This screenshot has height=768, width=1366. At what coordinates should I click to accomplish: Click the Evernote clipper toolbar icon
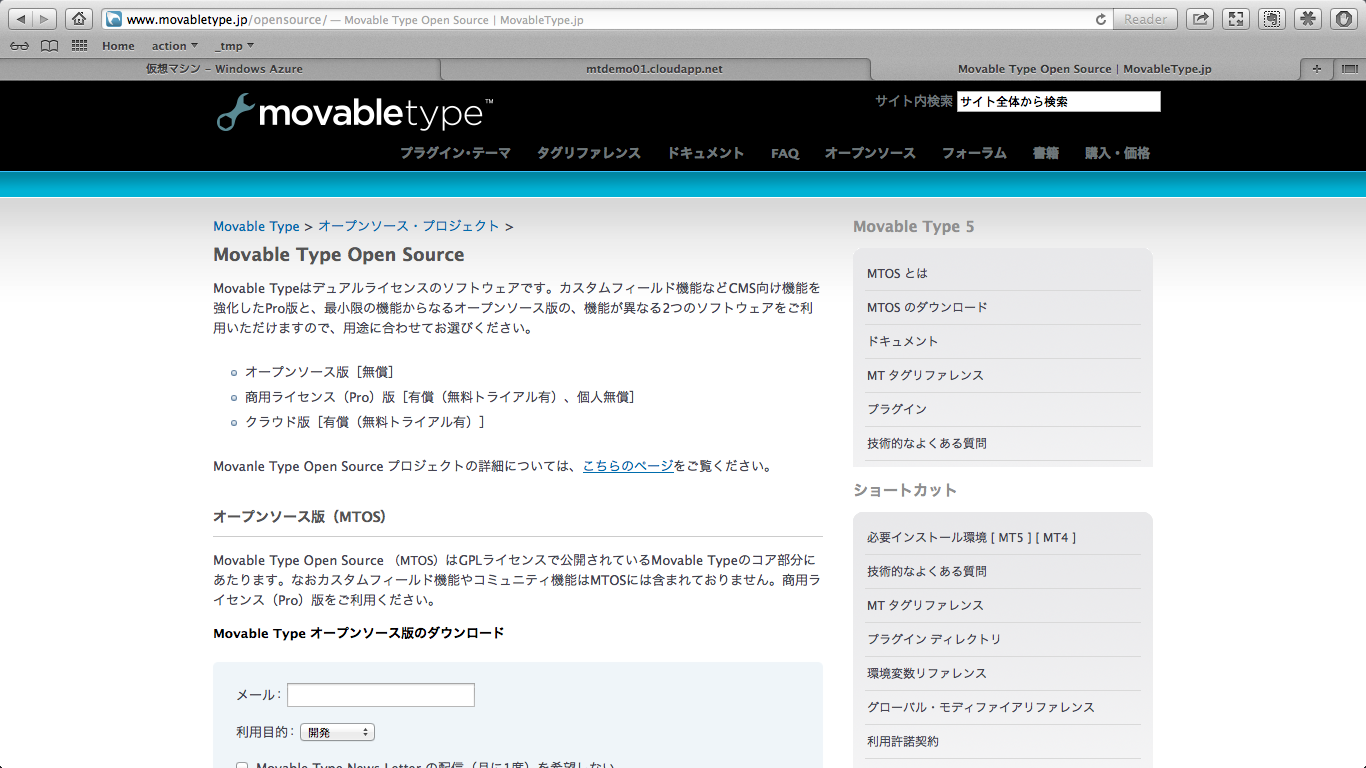1272,19
